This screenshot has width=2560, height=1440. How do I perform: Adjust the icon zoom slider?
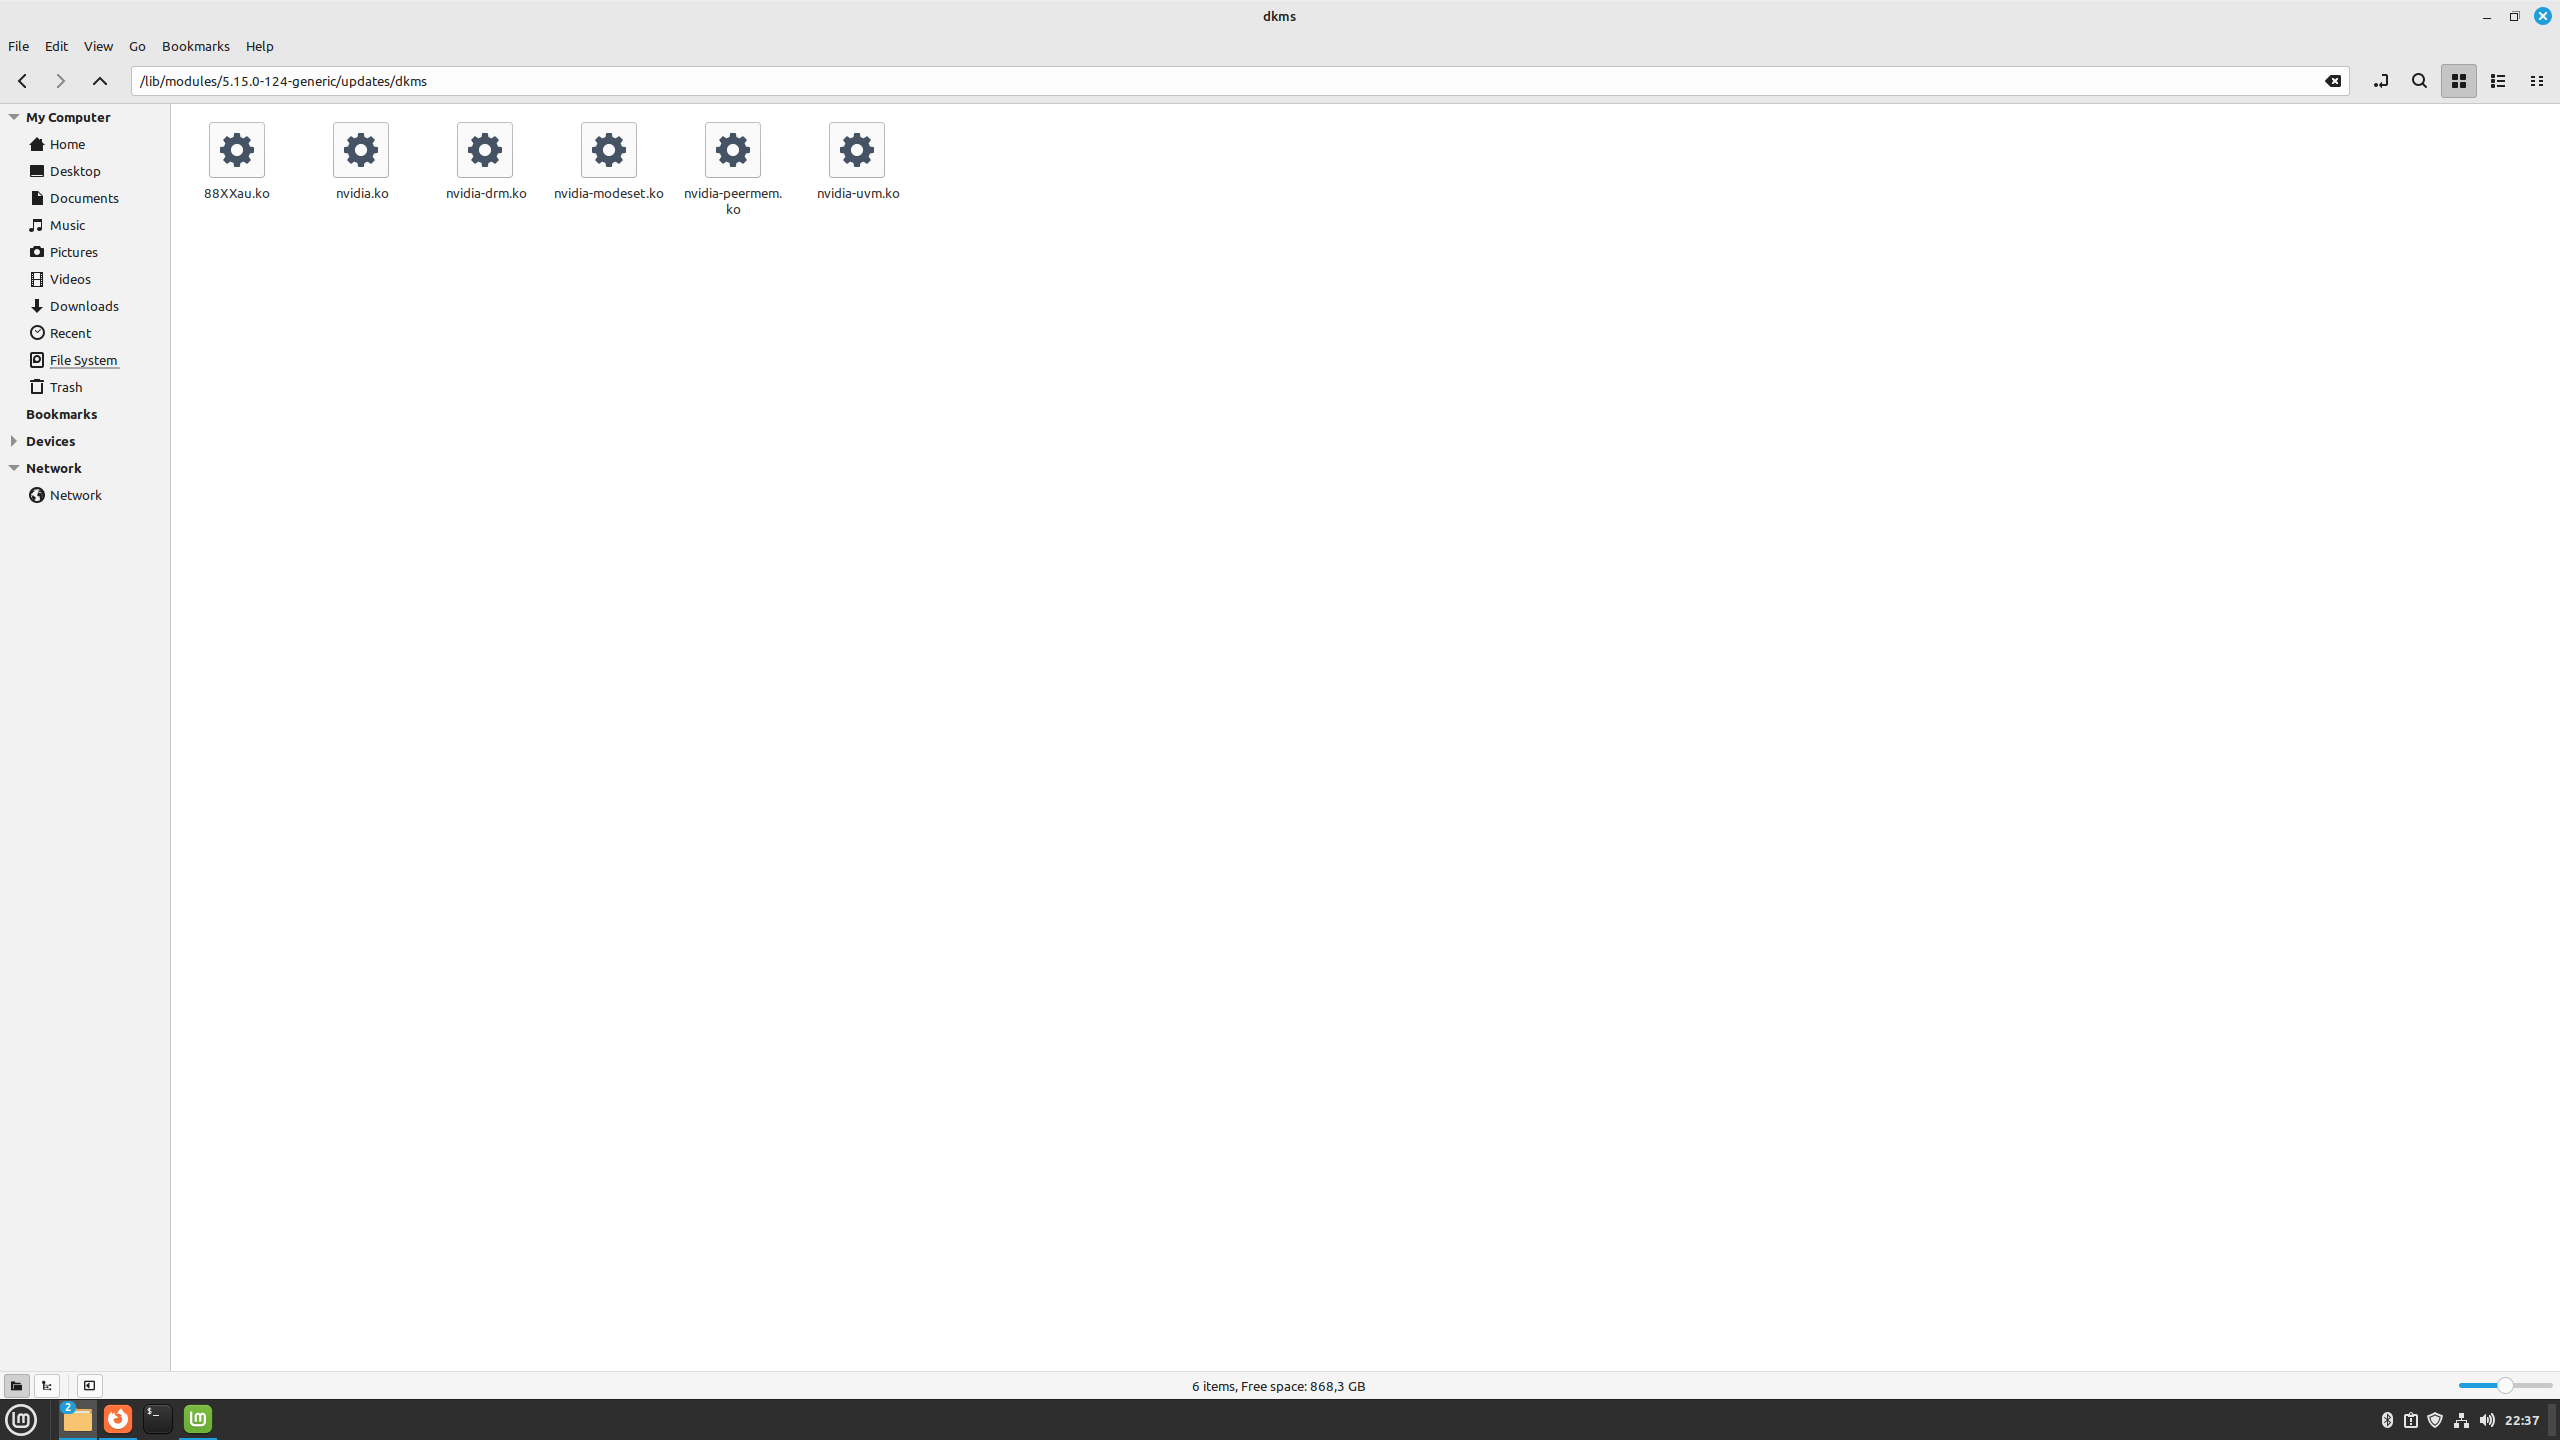click(x=2504, y=1385)
